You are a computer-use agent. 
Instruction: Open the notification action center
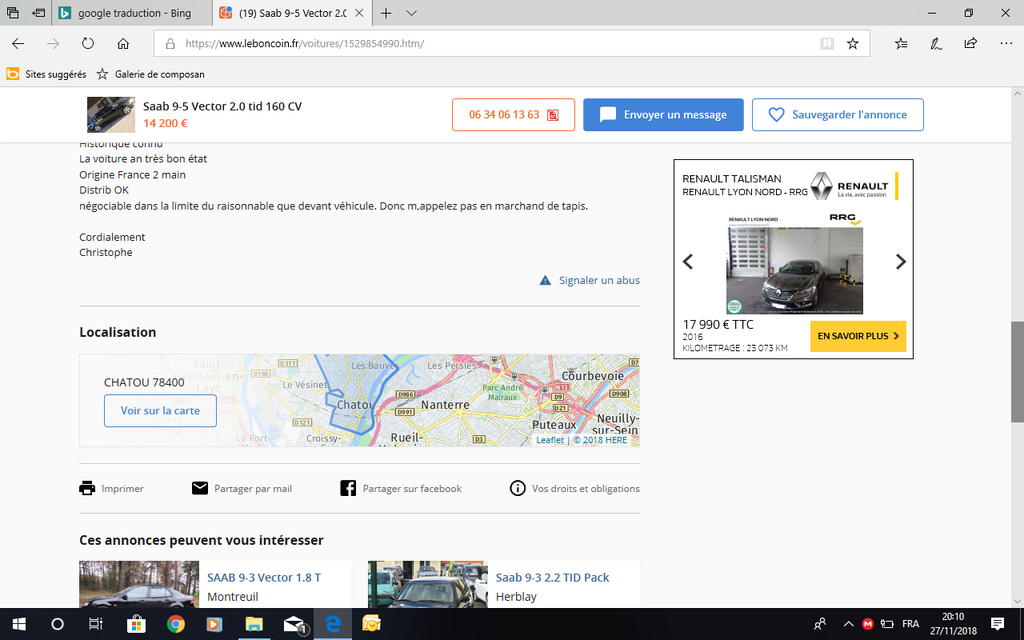click(x=997, y=624)
